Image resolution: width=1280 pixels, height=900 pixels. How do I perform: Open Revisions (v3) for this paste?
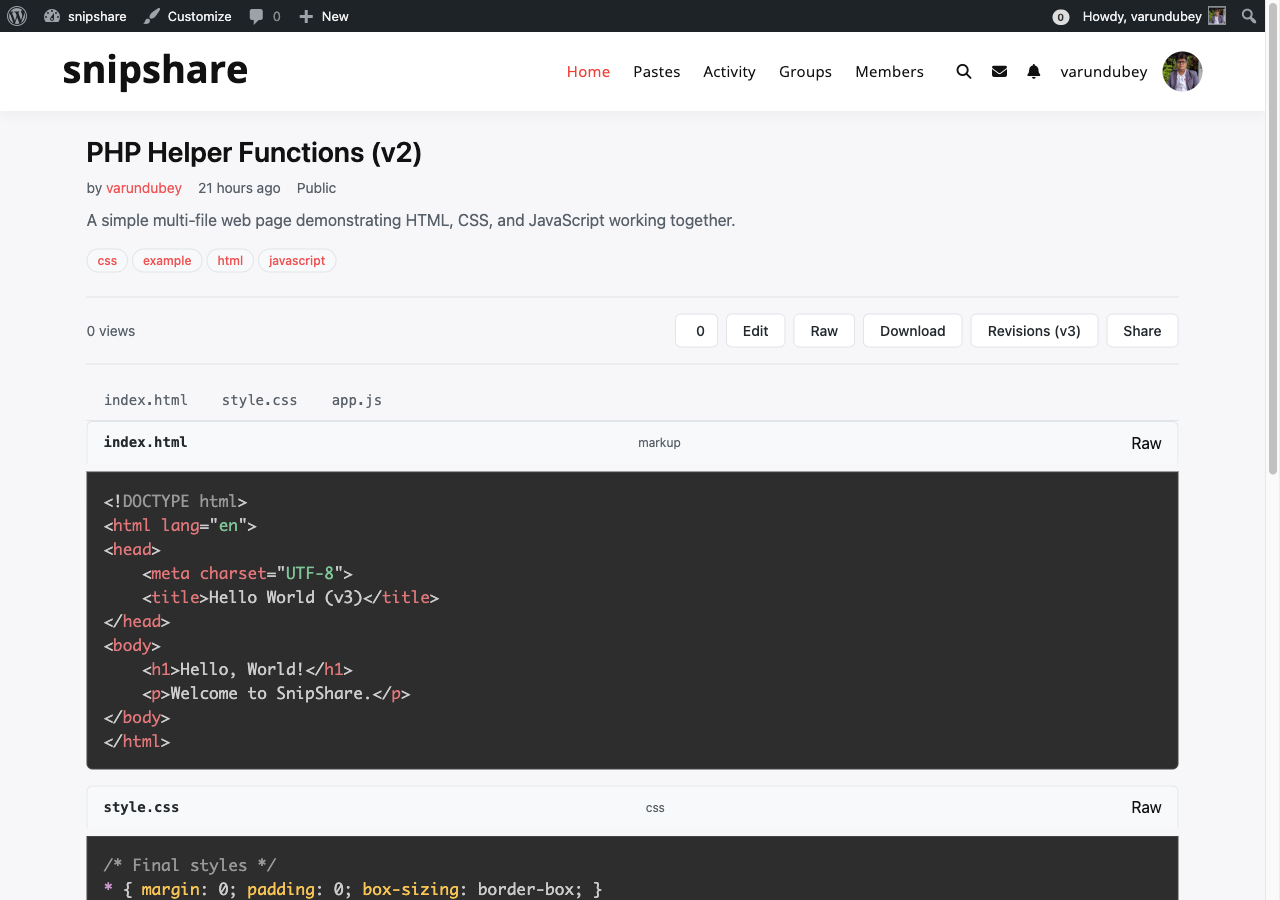[1034, 330]
